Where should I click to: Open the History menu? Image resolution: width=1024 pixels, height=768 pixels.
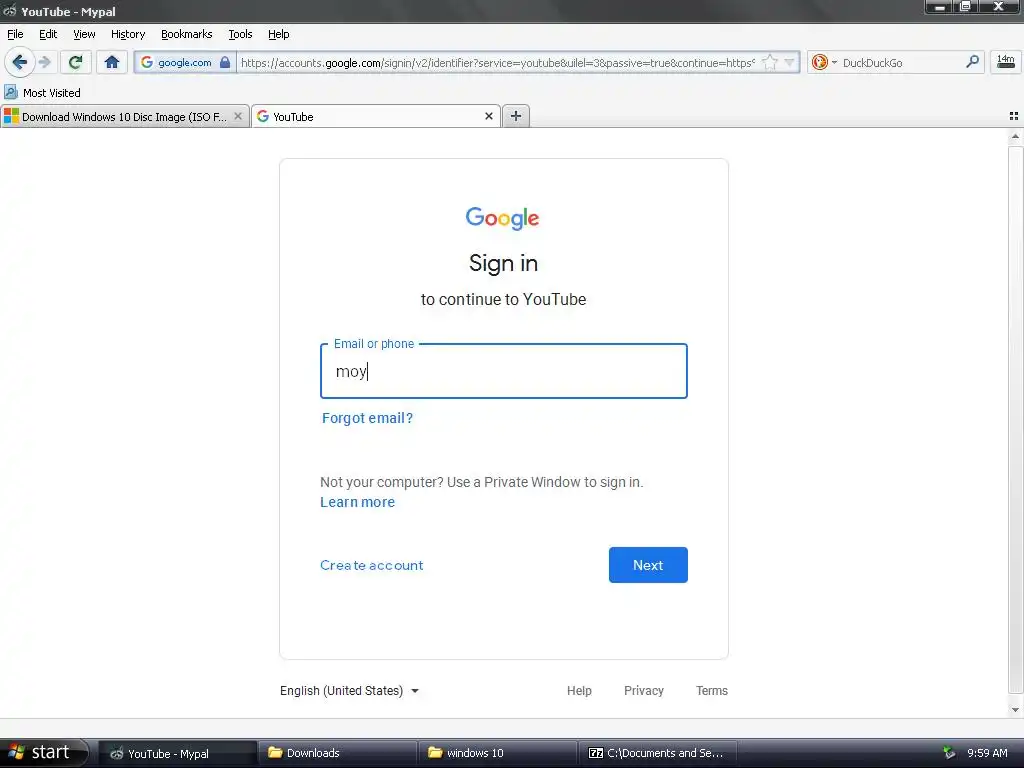click(128, 34)
